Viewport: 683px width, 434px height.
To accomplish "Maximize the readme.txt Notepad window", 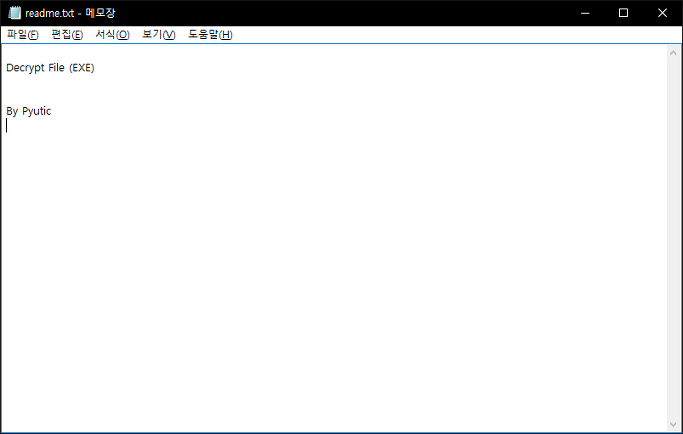I will point(623,13).
